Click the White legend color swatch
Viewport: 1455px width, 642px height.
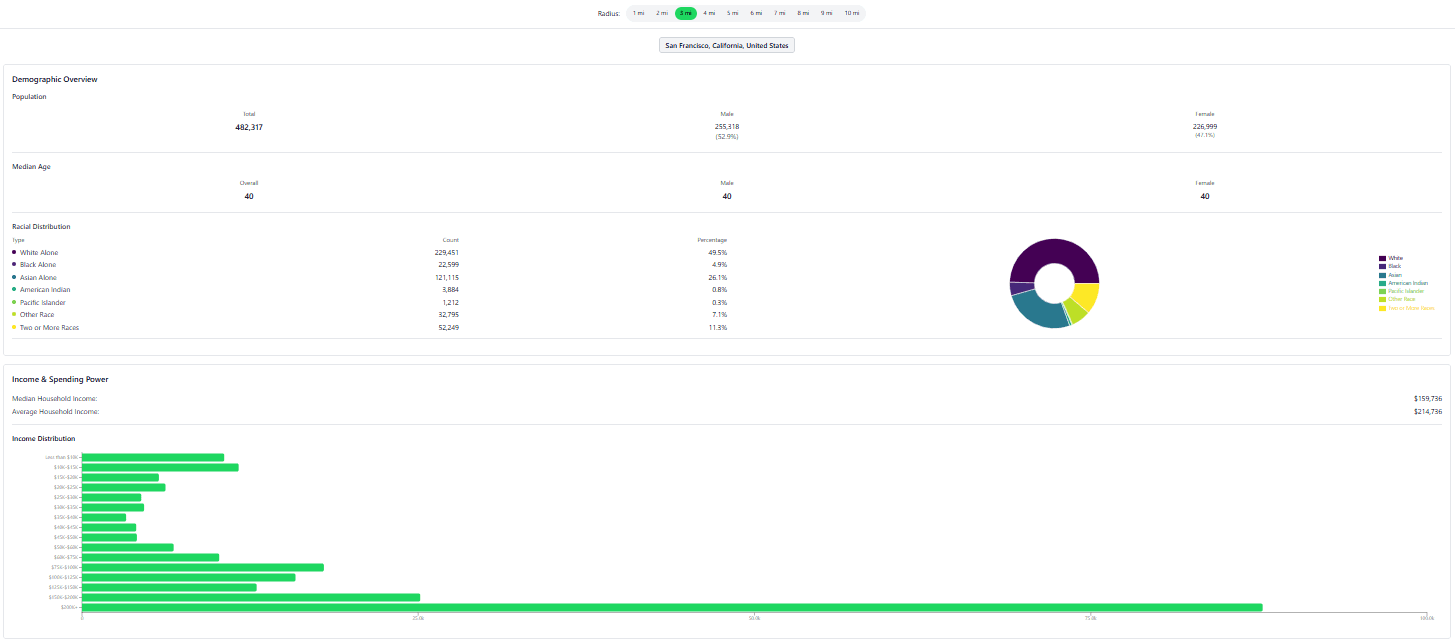coord(1382,258)
